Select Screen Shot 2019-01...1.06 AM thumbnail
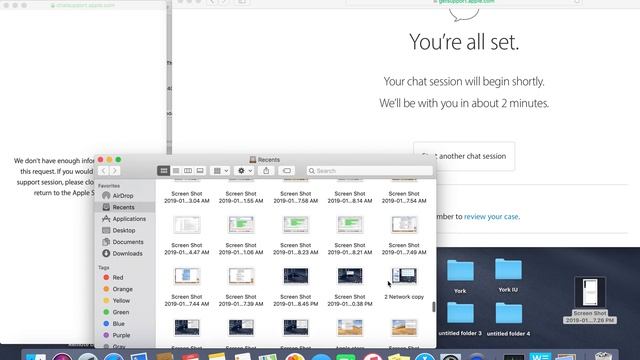The image size is (640, 360). [x=241, y=225]
